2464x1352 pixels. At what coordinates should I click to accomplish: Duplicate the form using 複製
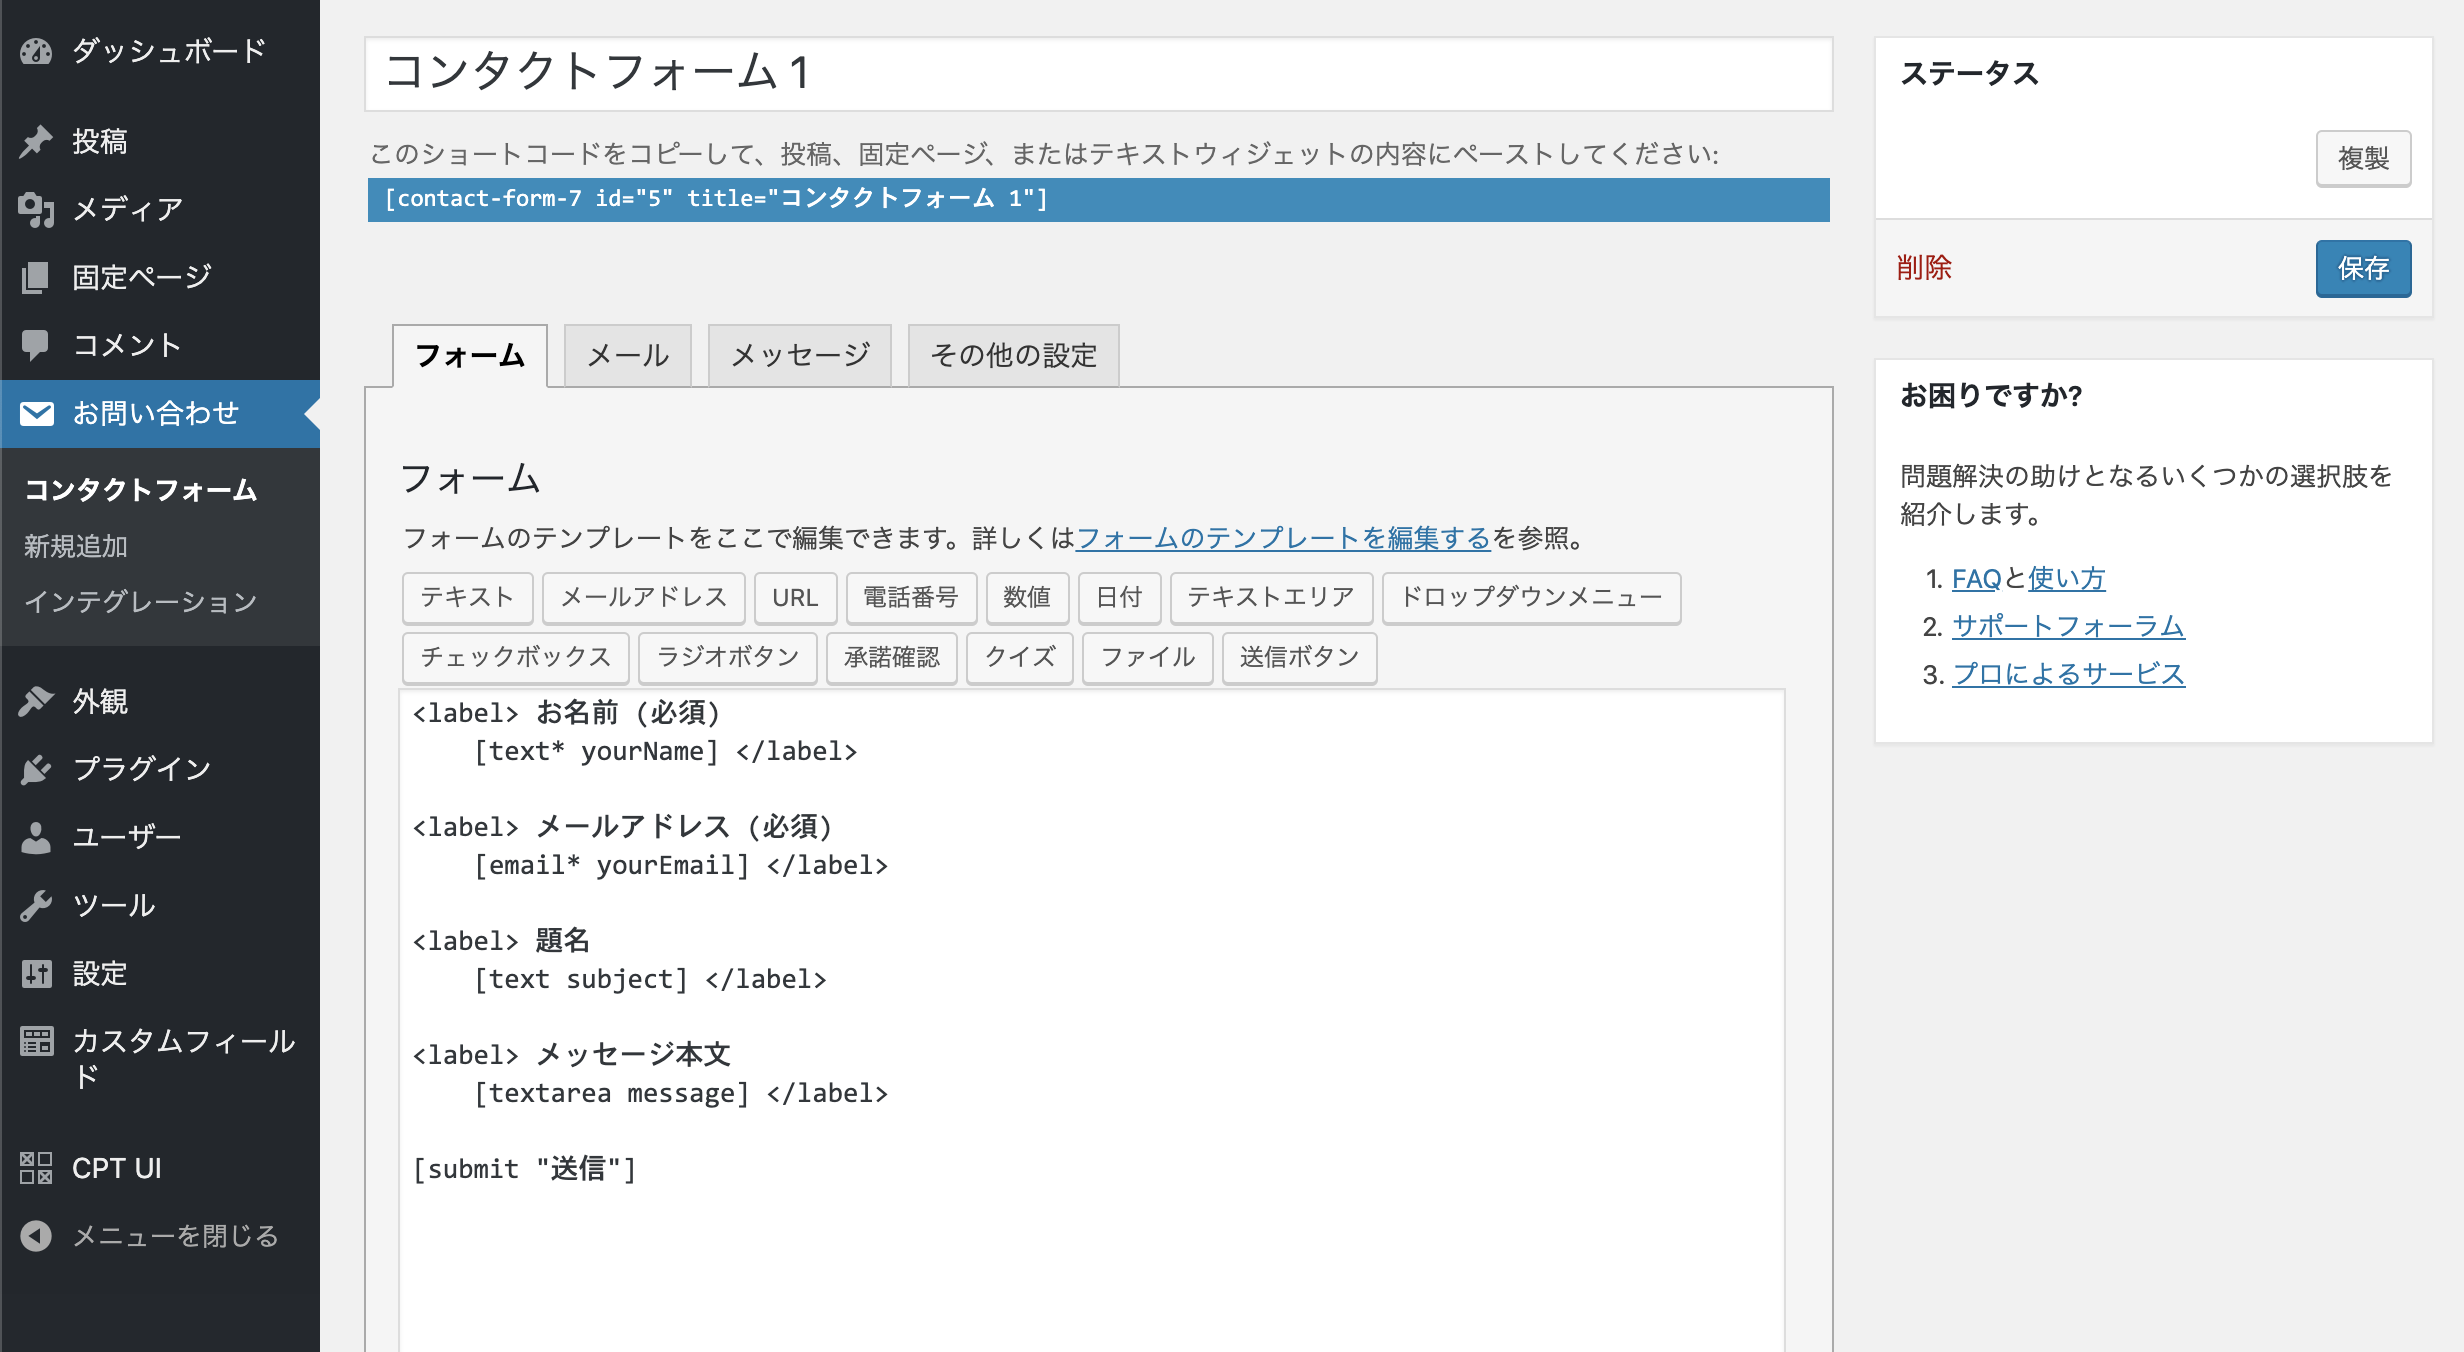click(x=2363, y=157)
